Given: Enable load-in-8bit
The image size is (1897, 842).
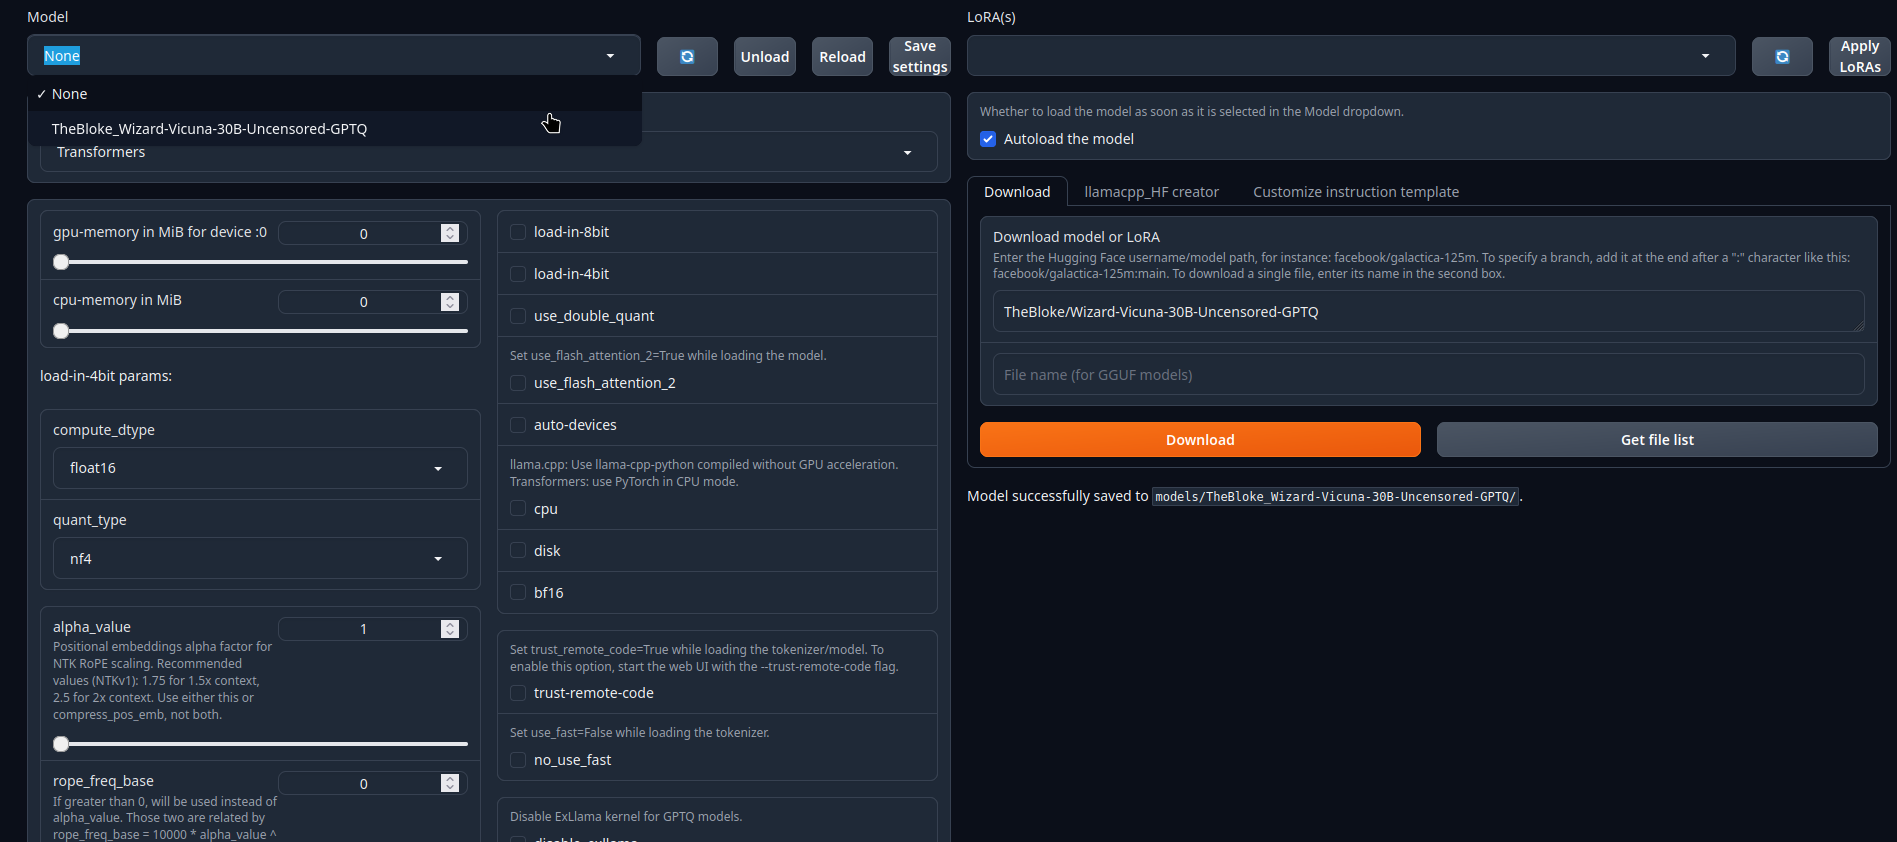Looking at the screenshot, I should (518, 232).
